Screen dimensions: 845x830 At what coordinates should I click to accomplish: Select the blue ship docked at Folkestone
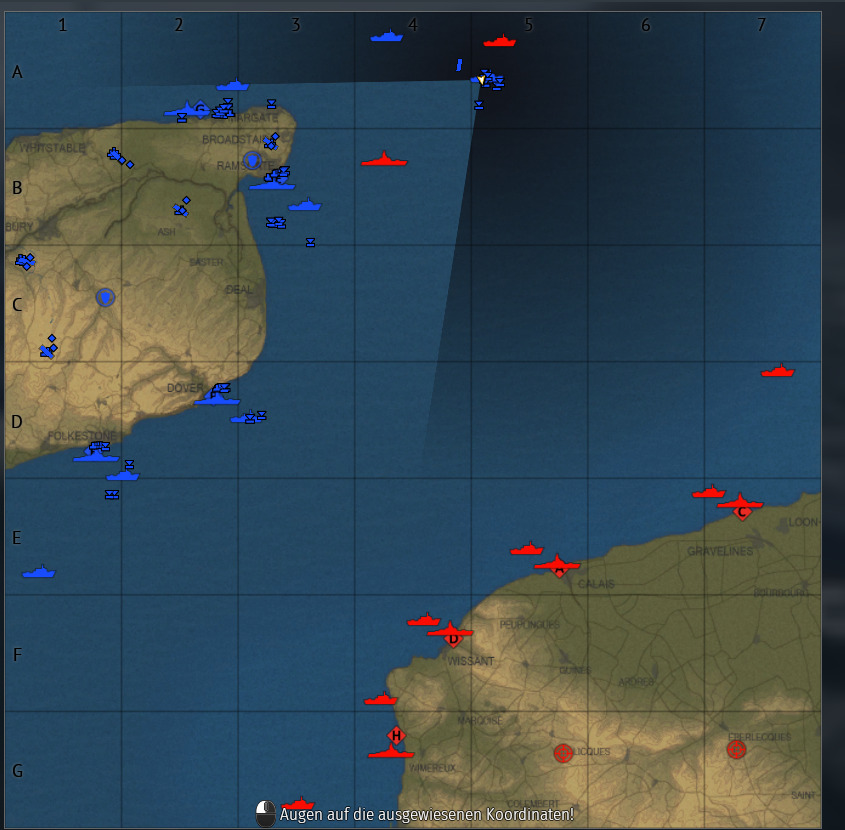(x=96, y=456)
